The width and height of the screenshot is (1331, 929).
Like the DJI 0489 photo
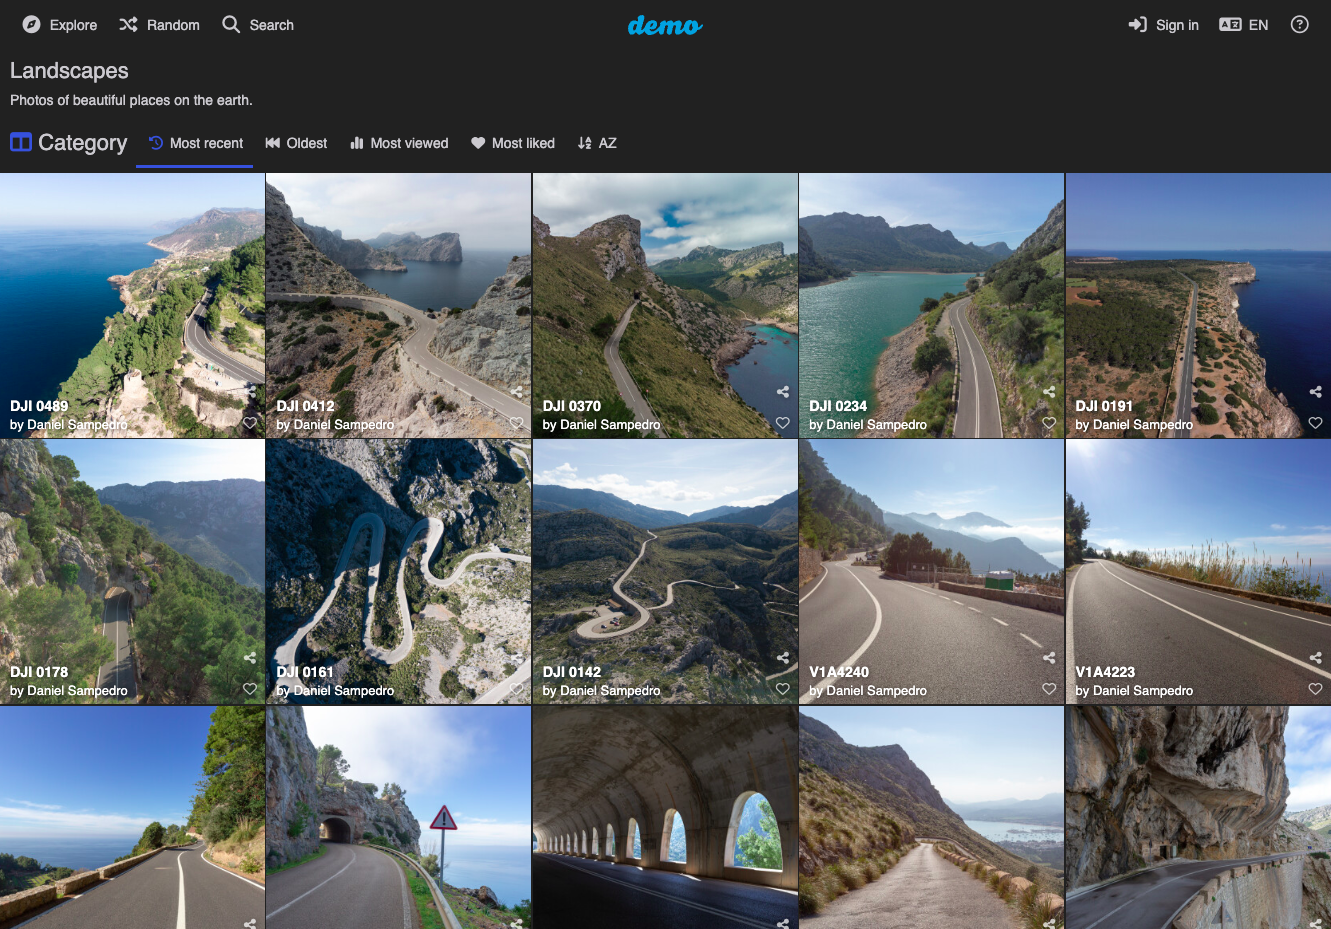click(x=250, y=423)
